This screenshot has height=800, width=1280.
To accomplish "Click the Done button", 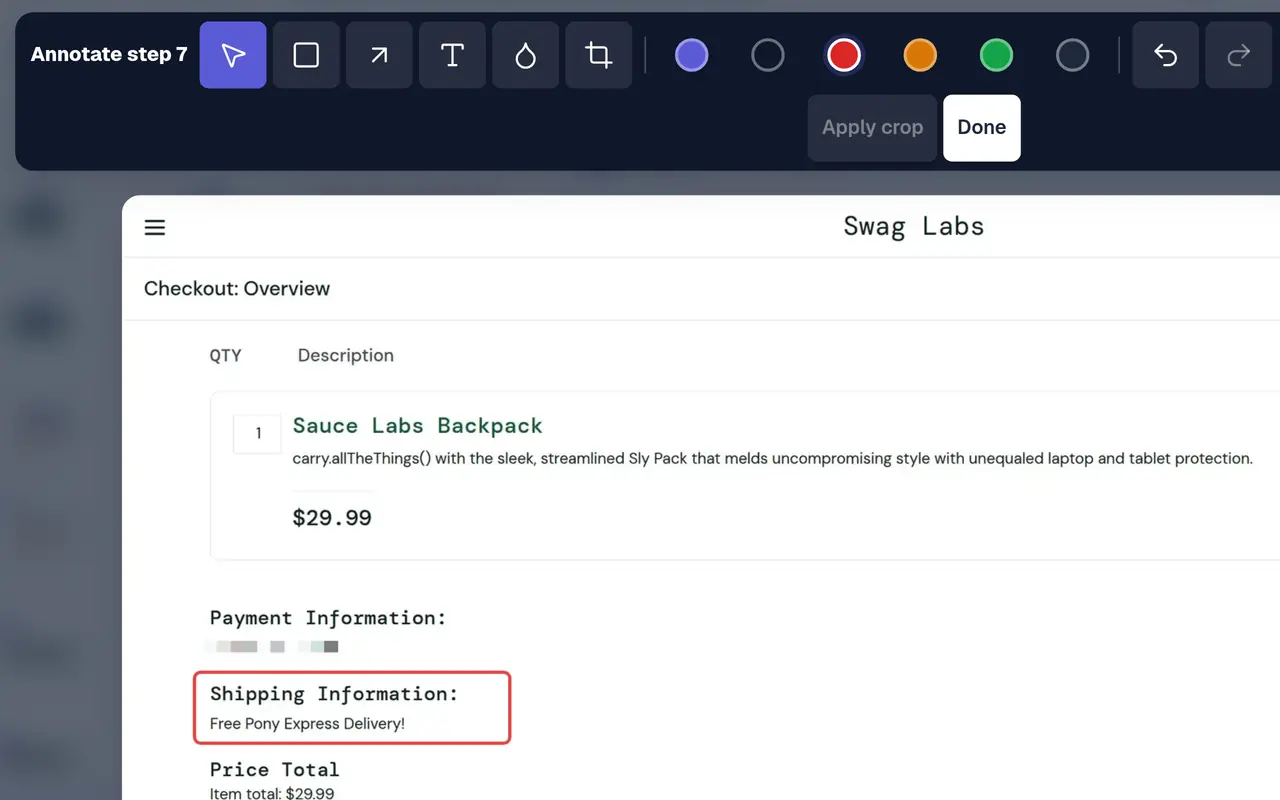I will click(x=982, y=128).
